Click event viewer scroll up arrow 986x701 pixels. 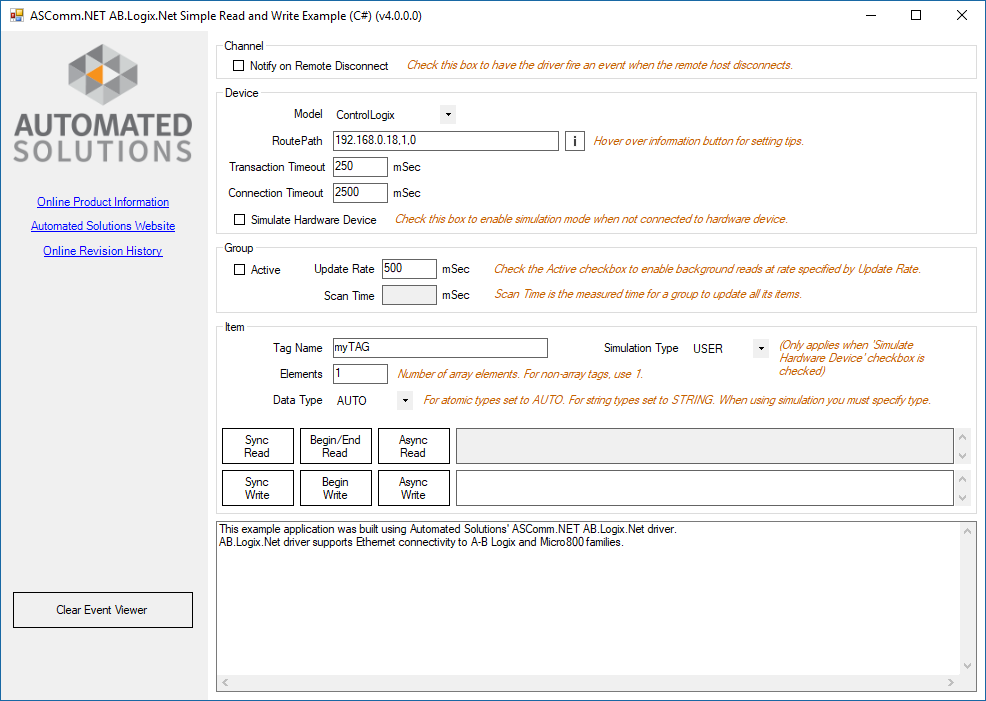point(968,531)
